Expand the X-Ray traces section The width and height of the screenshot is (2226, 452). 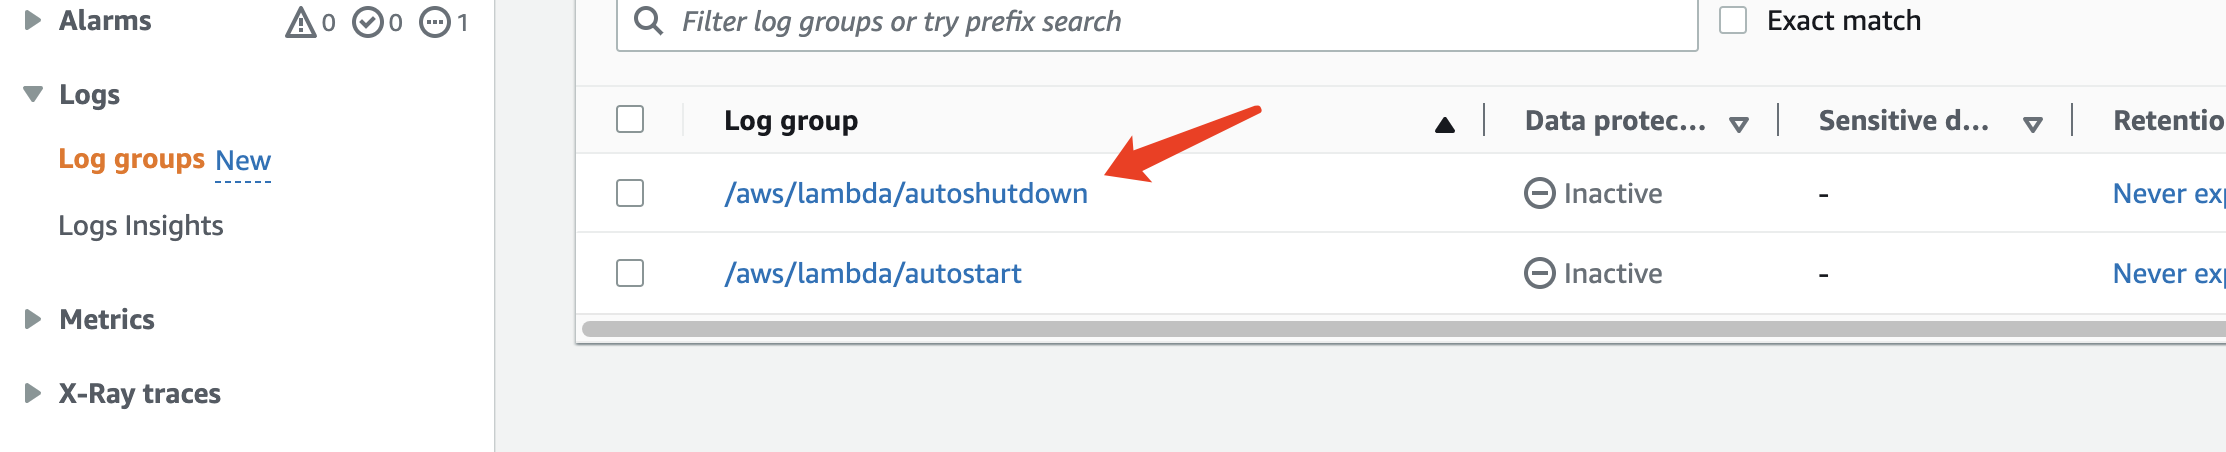pyautogui.click(x=32, y=393)
